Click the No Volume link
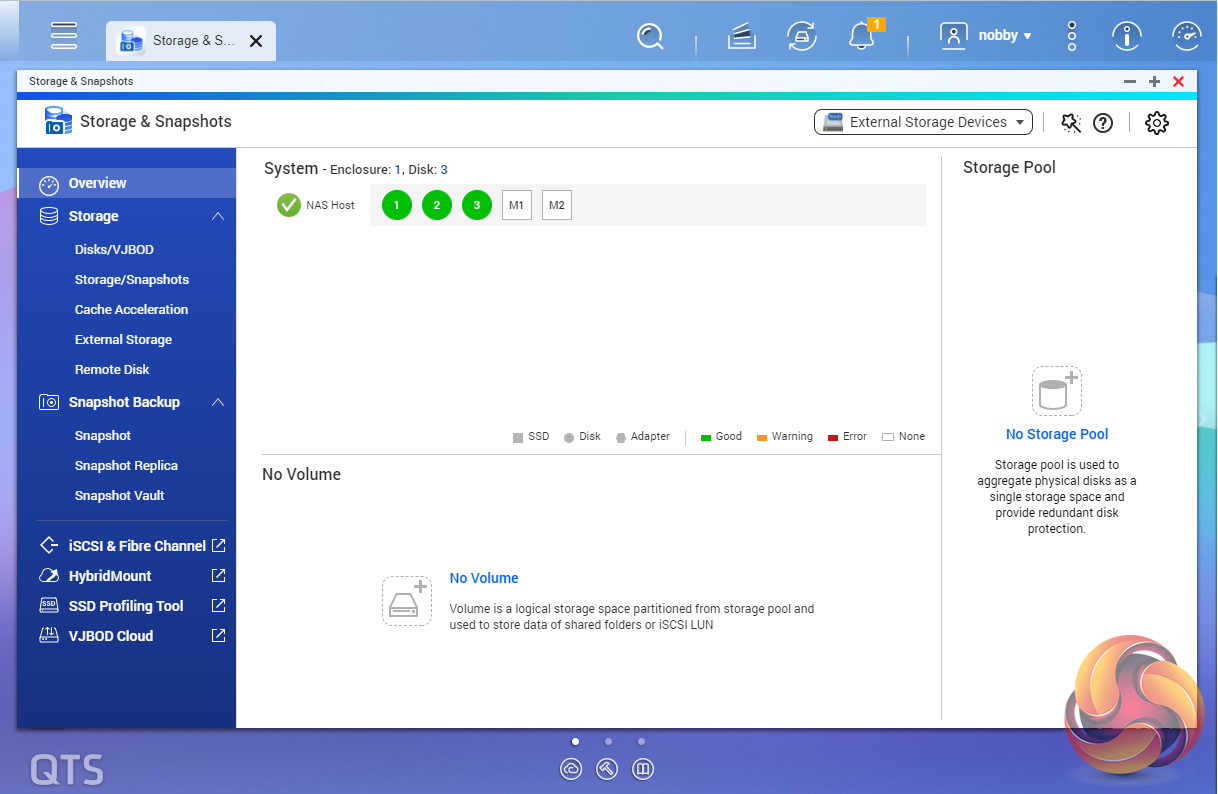The width and height of the screenshot is (1218, 794). tap(484, 578)
